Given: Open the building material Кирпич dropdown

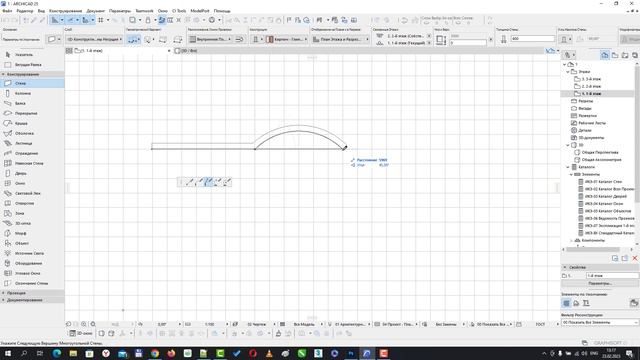Looking at the screenshot, I should coord(287,39).
